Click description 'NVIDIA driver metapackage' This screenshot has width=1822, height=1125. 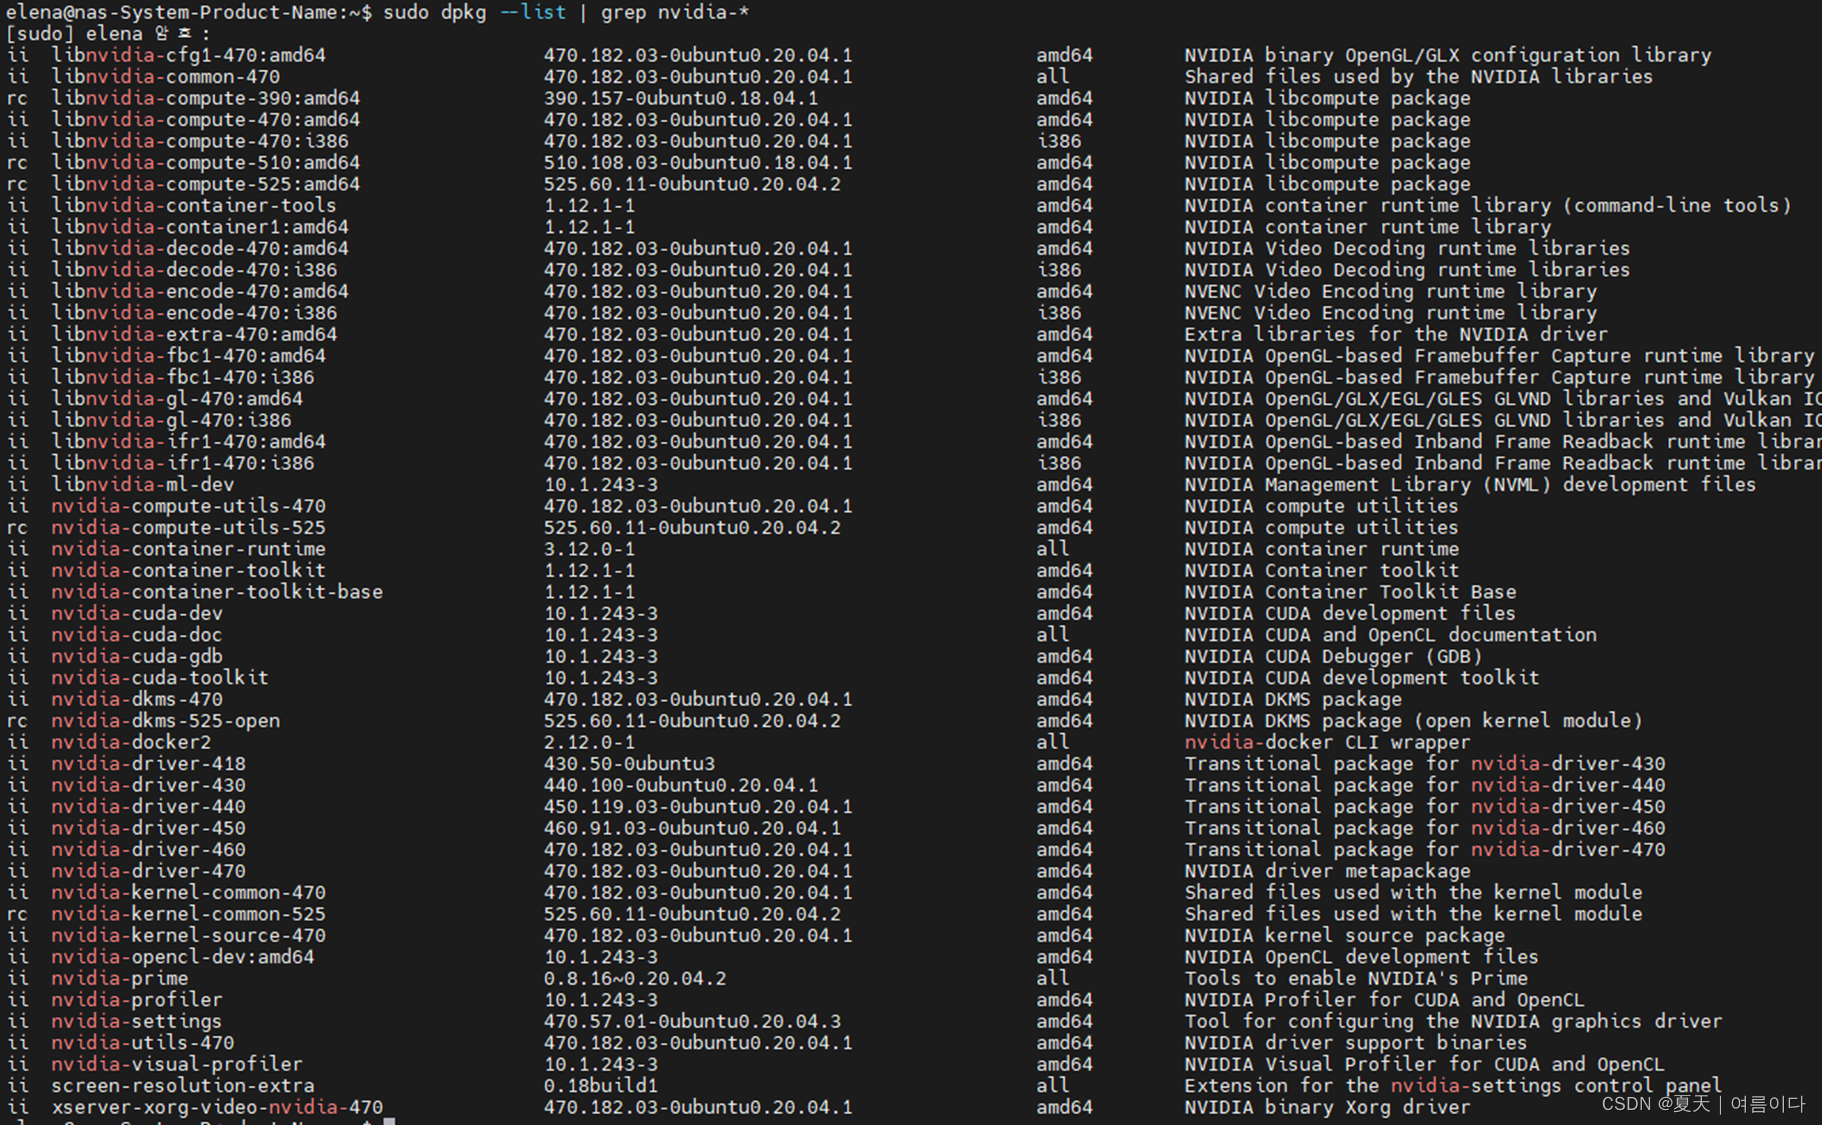[x=1327, y=872]
